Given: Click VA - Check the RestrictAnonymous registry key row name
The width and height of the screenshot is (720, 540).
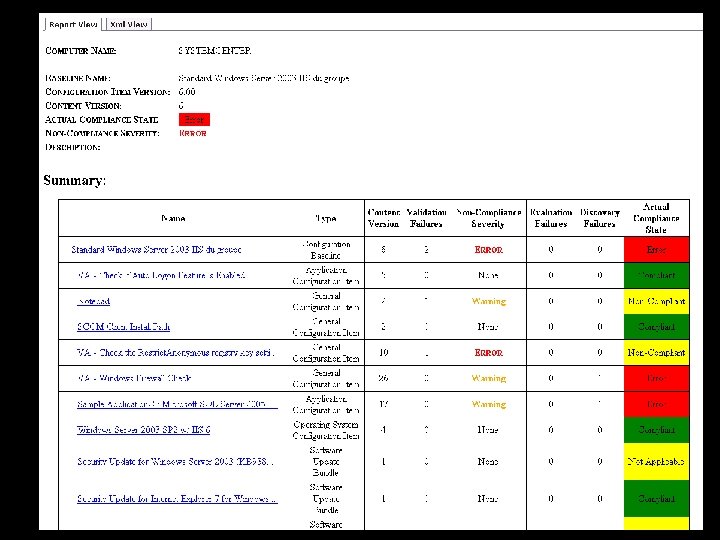Looking at the screenshot, I should click(175, 353).
